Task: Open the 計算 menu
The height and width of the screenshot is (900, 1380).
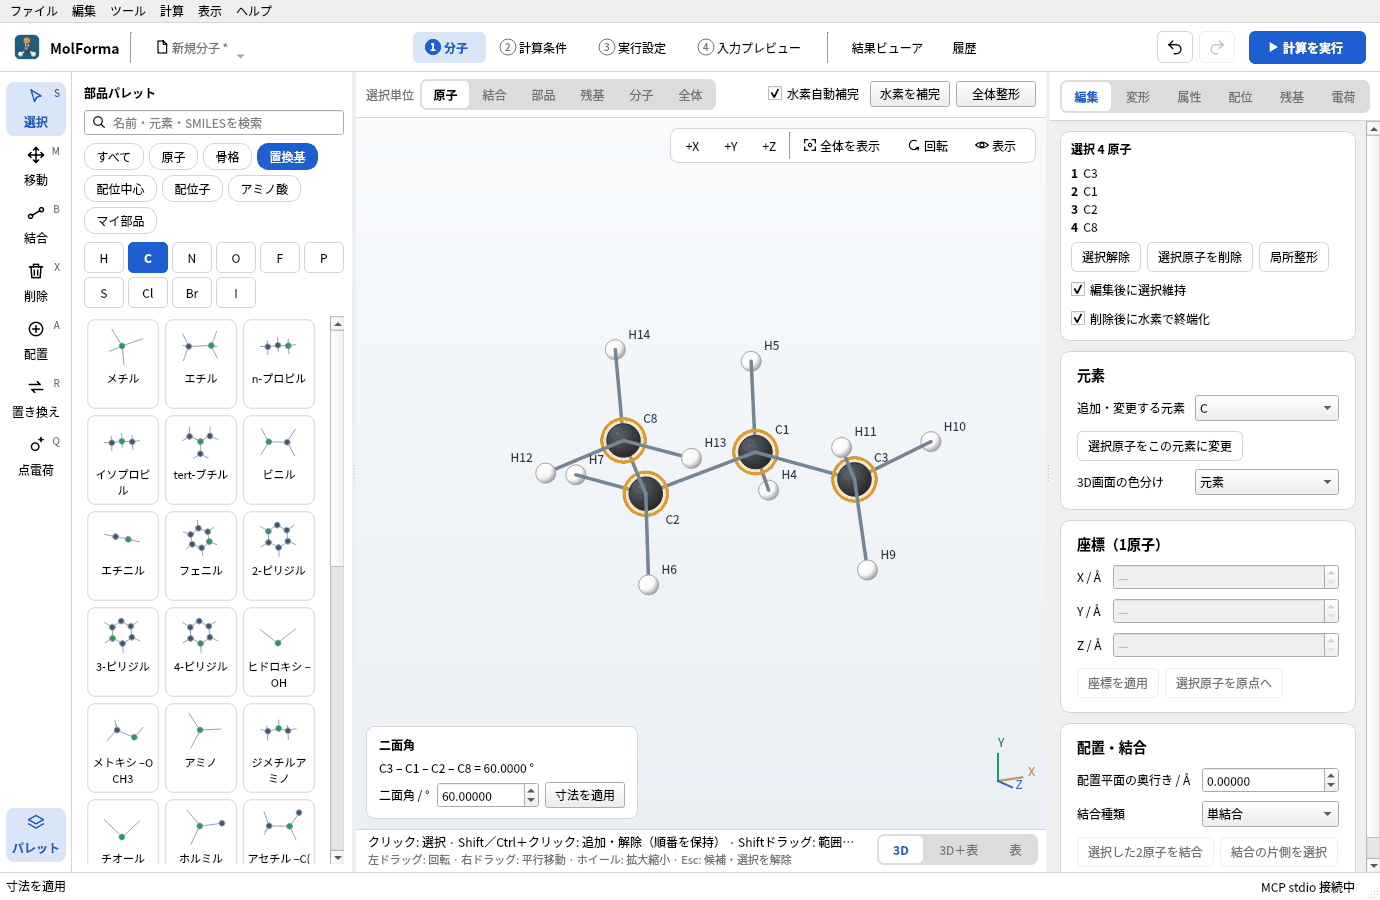Action: pos(172,11)
